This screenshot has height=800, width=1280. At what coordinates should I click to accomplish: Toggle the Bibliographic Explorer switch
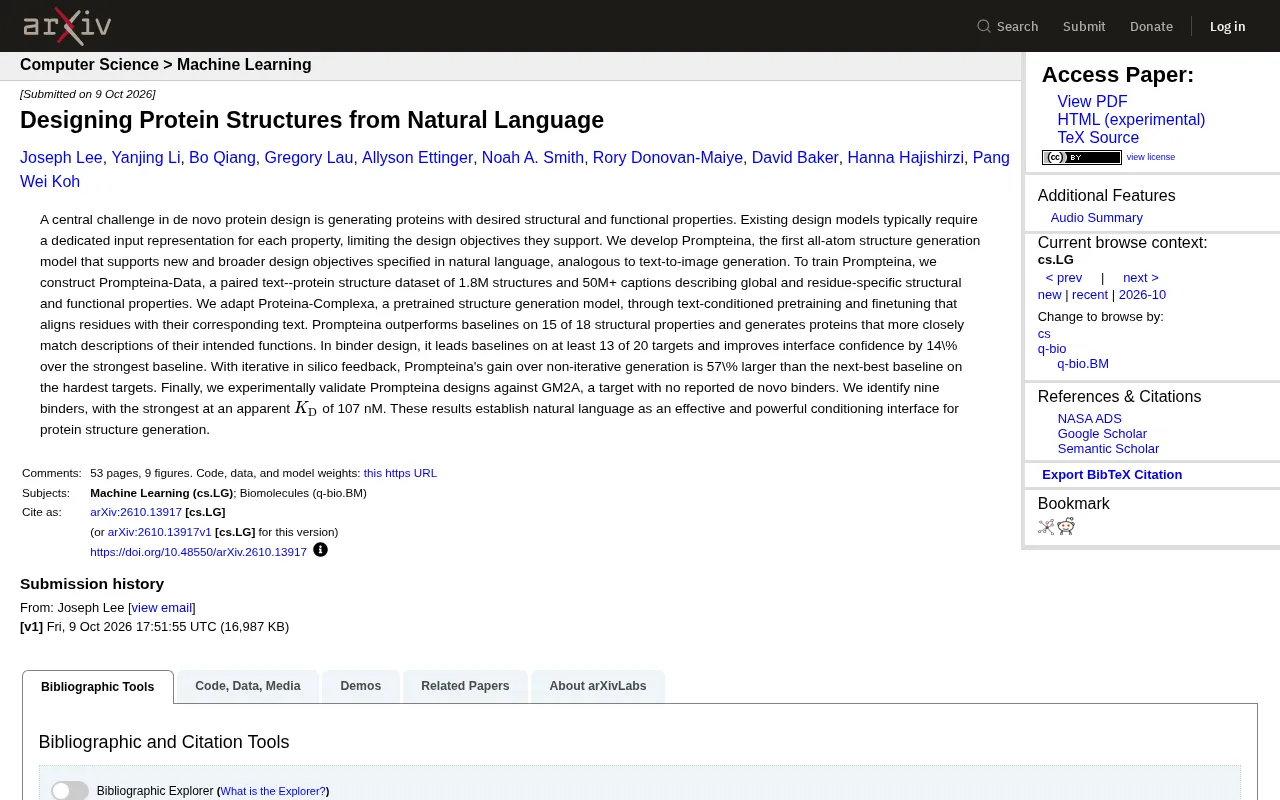coord(70,791)
